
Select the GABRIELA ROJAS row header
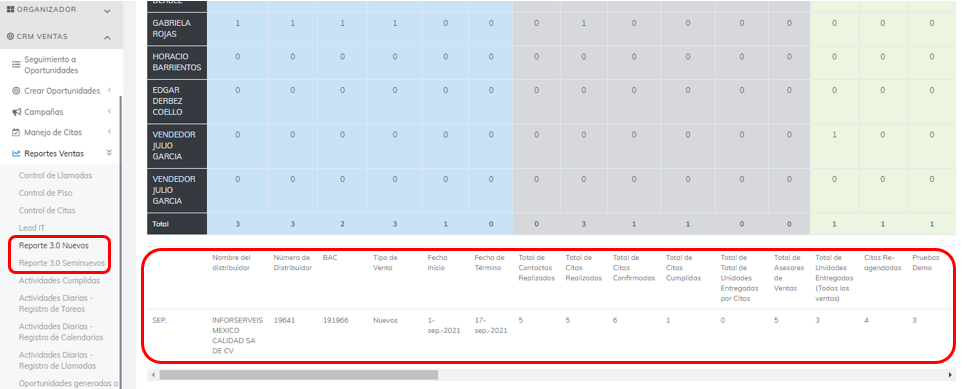(177, 28)
